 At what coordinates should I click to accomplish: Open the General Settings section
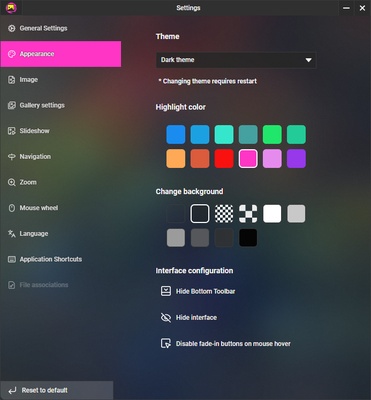click(61, 28)
